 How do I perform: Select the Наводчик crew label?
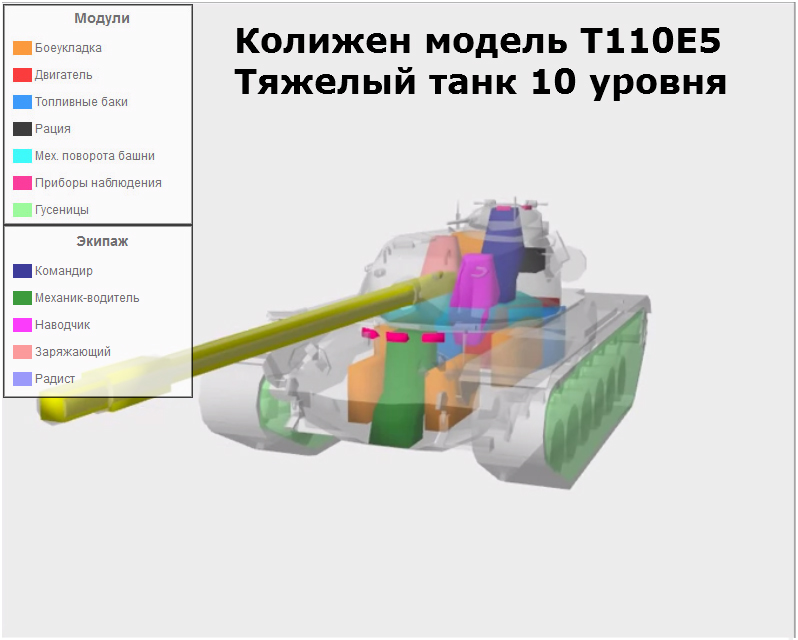click(x=62, y=325)
